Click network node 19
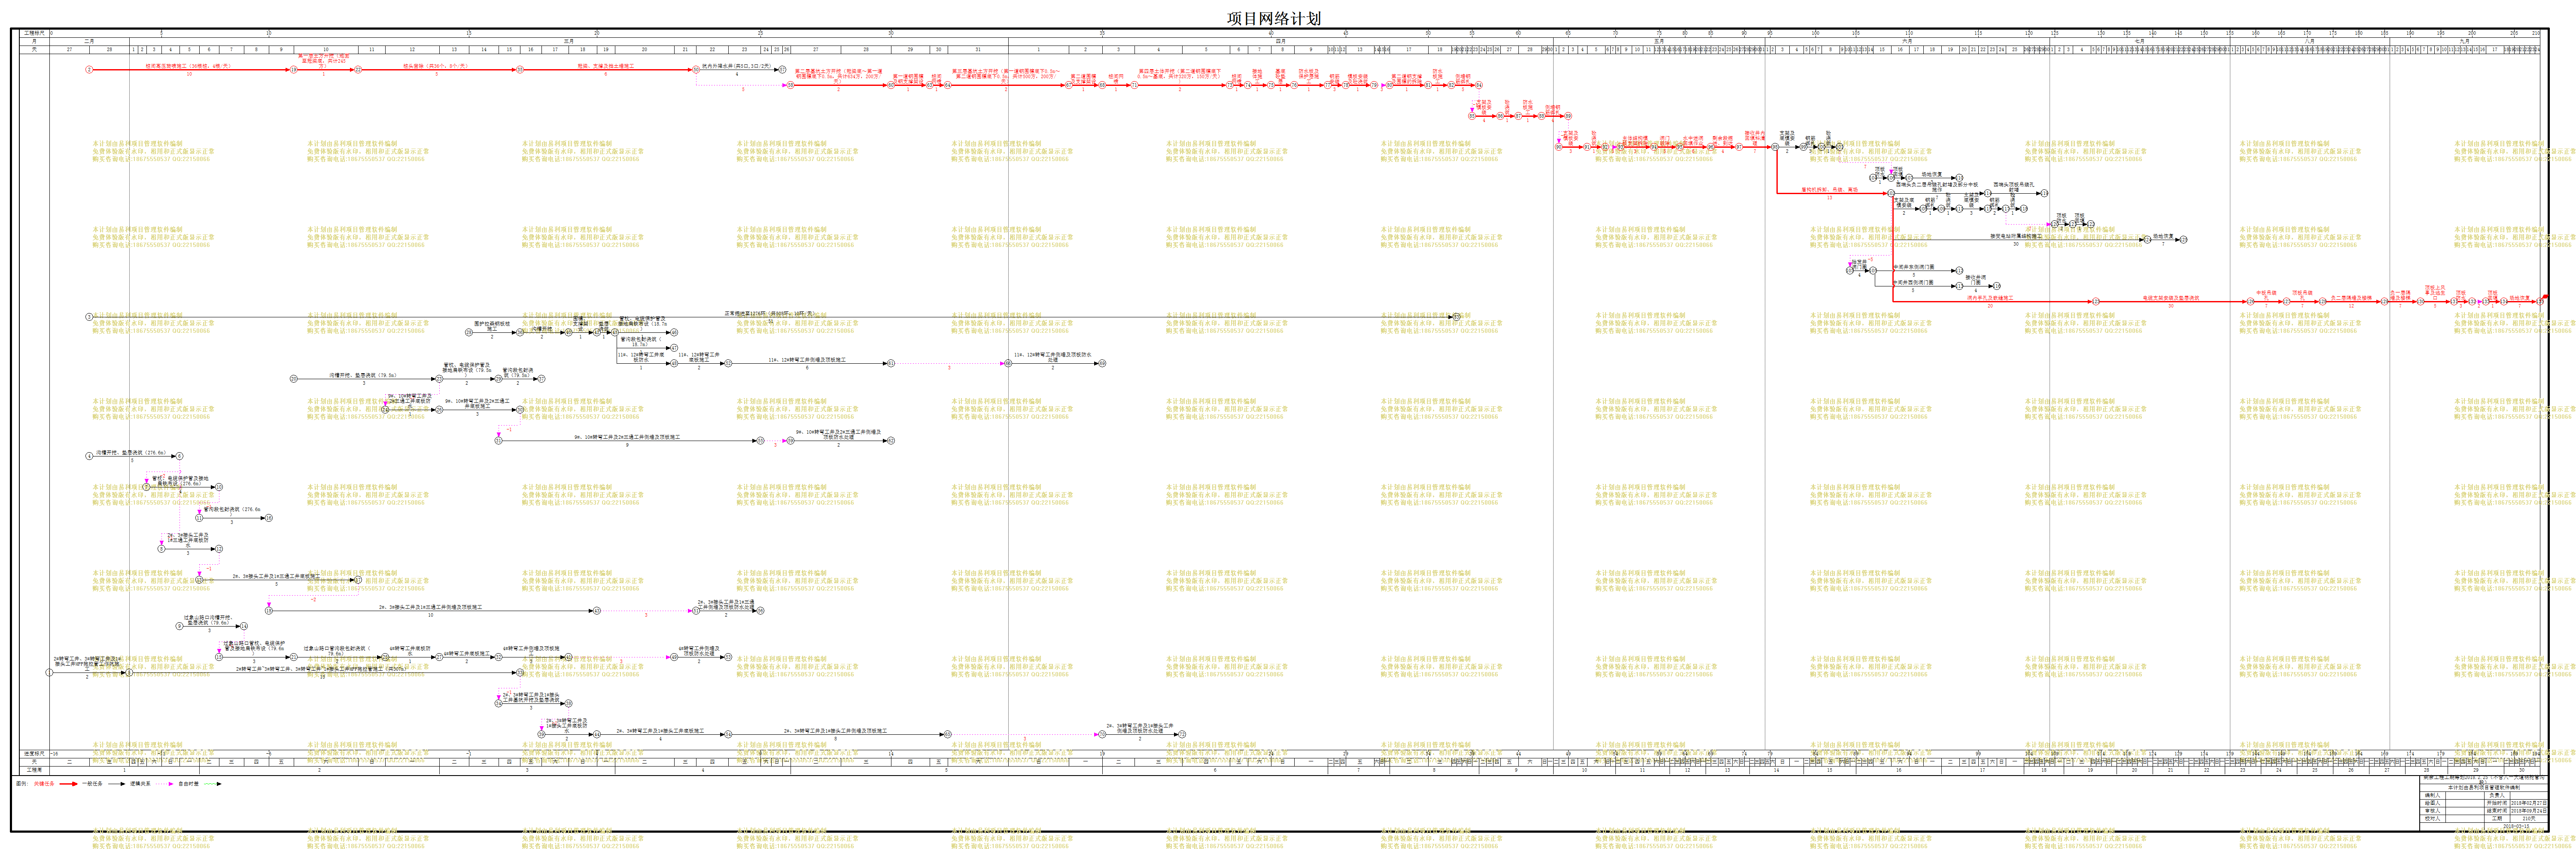Image resolution: width=2576 pixels, height=849 pixels. click(x=294, y=69)
